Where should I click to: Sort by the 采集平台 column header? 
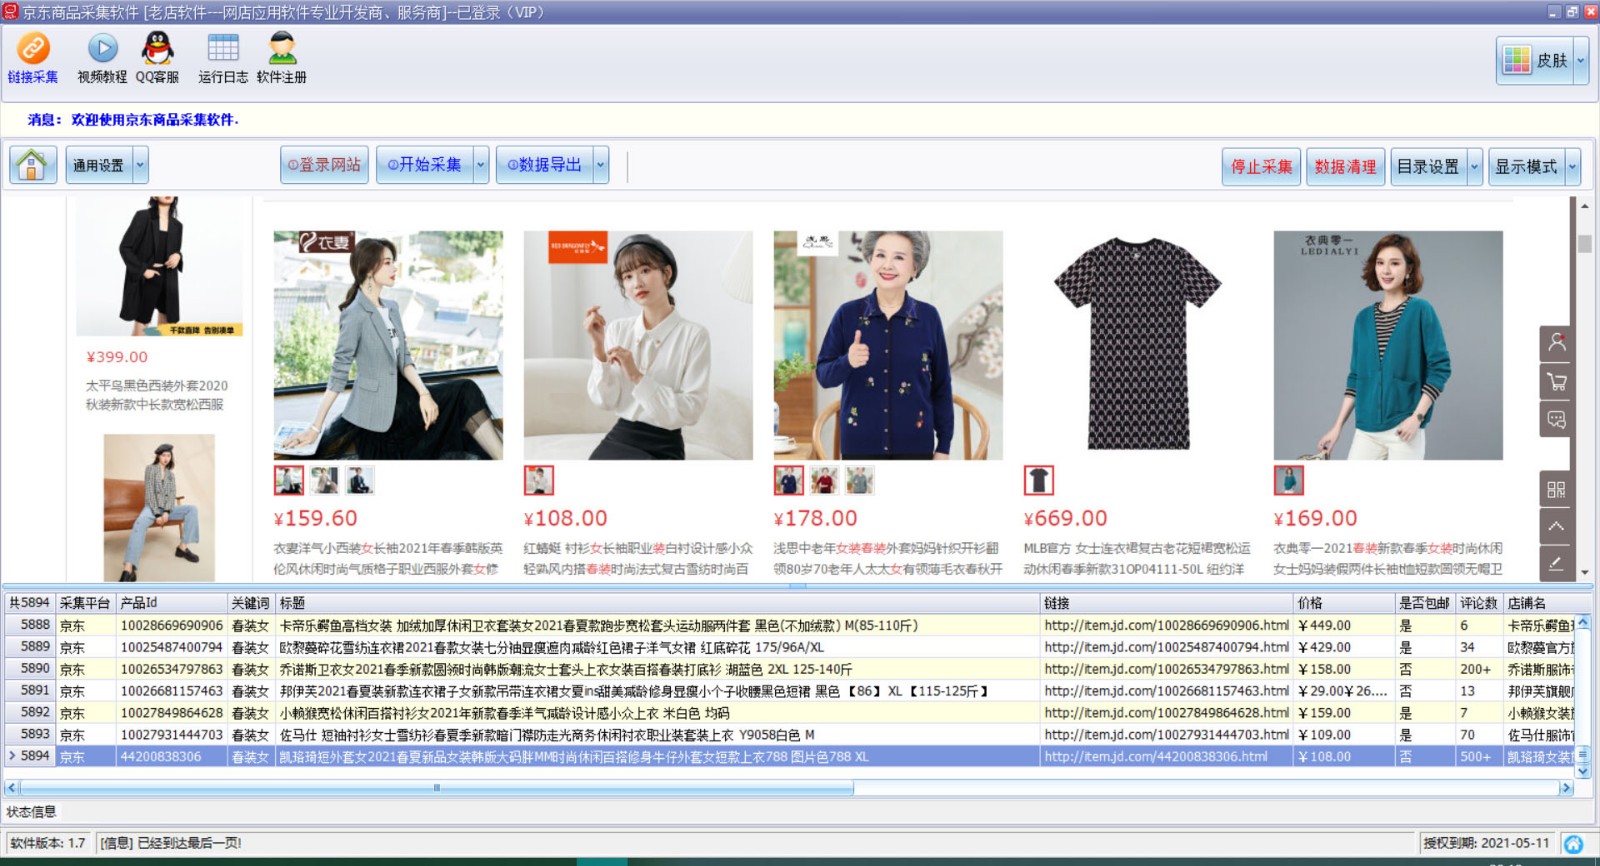[85, 603]
